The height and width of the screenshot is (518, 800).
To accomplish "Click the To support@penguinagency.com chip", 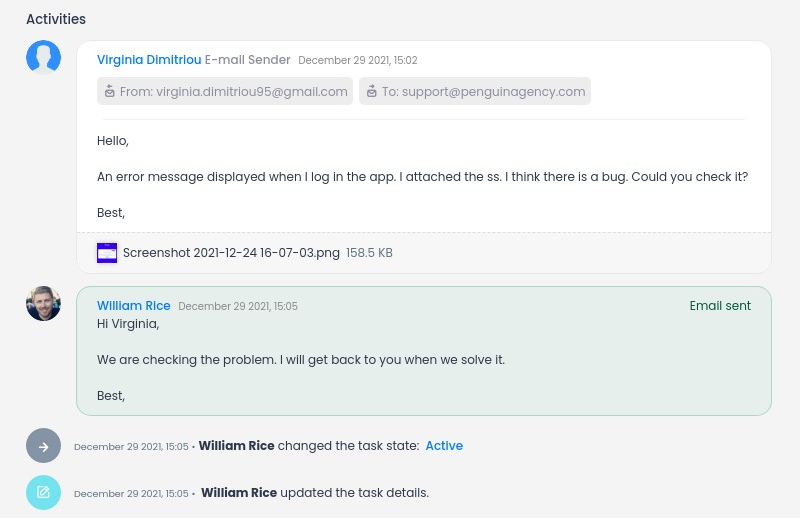I will 475,91.
